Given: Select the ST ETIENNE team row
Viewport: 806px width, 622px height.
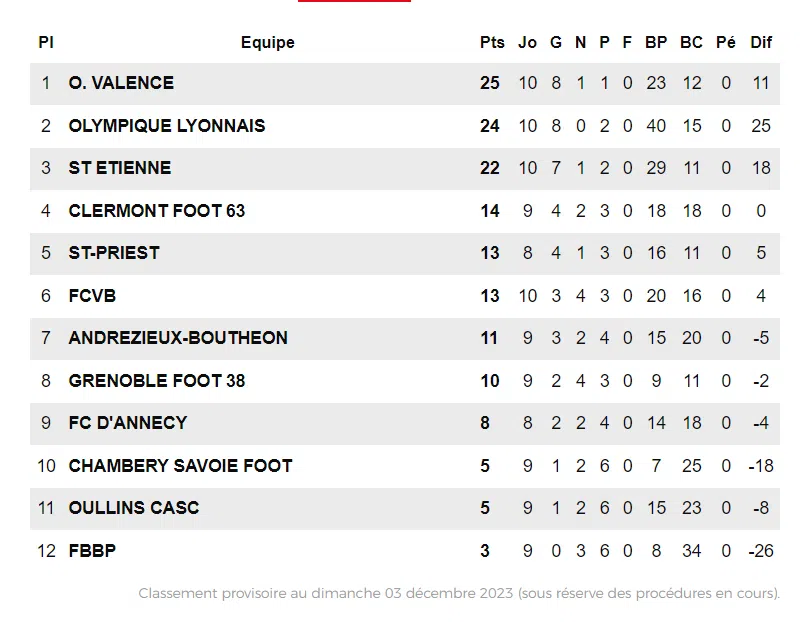Looking at the screenshot, I should click(120, 168).
